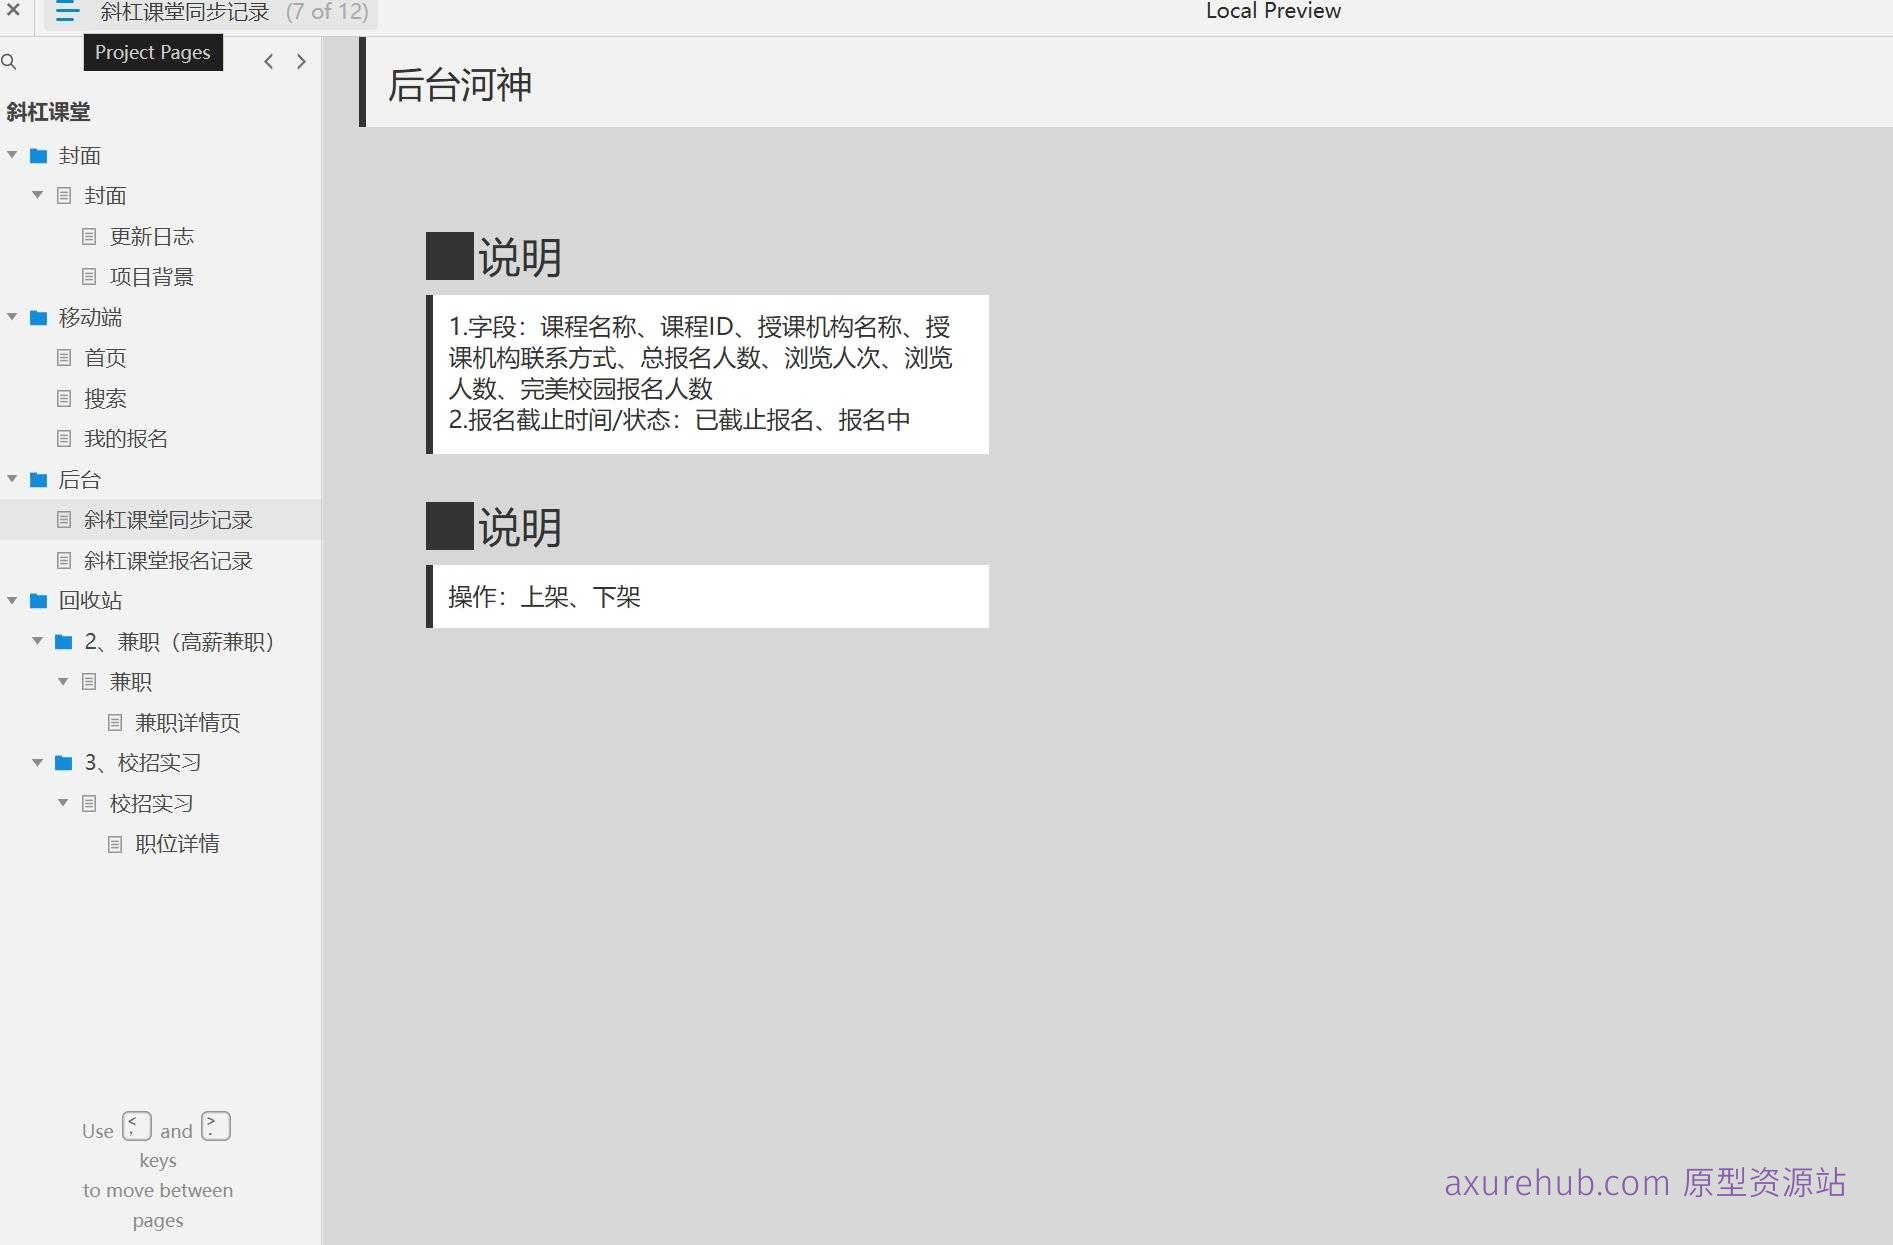
Task: Open the sitemap list icon
Action: tap(66, 13)
